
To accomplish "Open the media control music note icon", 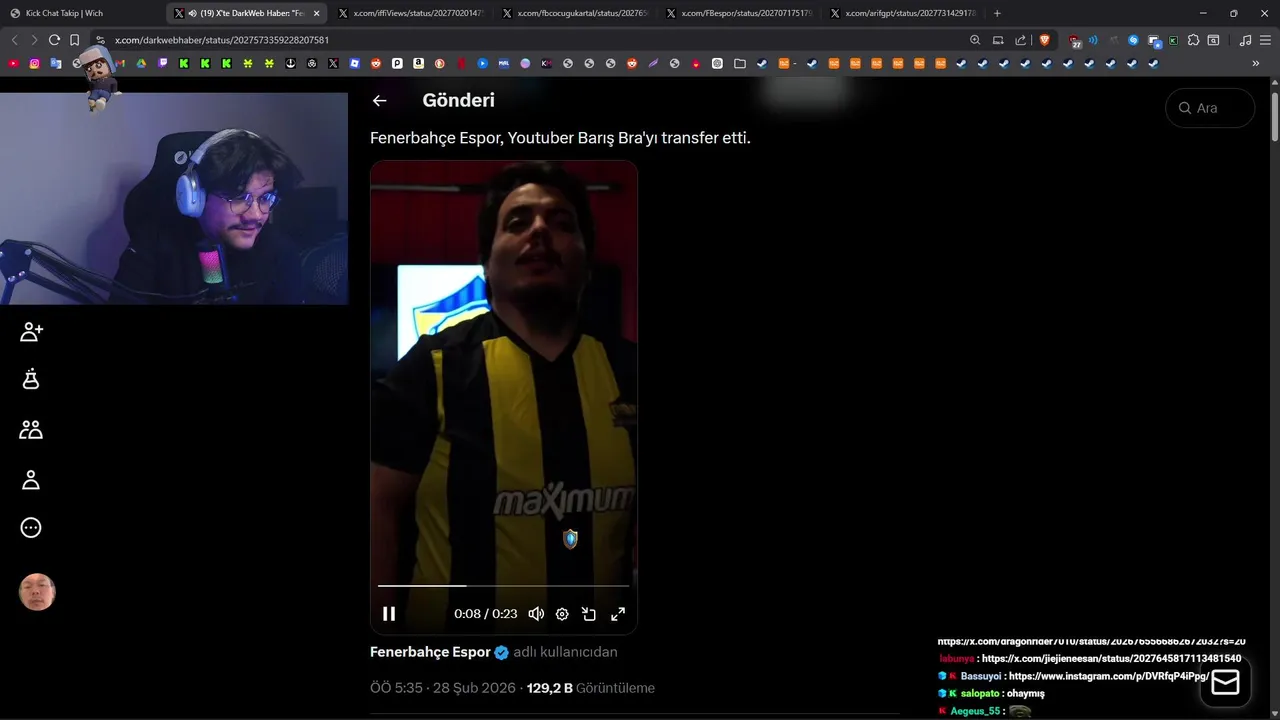I will click(x=1245, y=40).
